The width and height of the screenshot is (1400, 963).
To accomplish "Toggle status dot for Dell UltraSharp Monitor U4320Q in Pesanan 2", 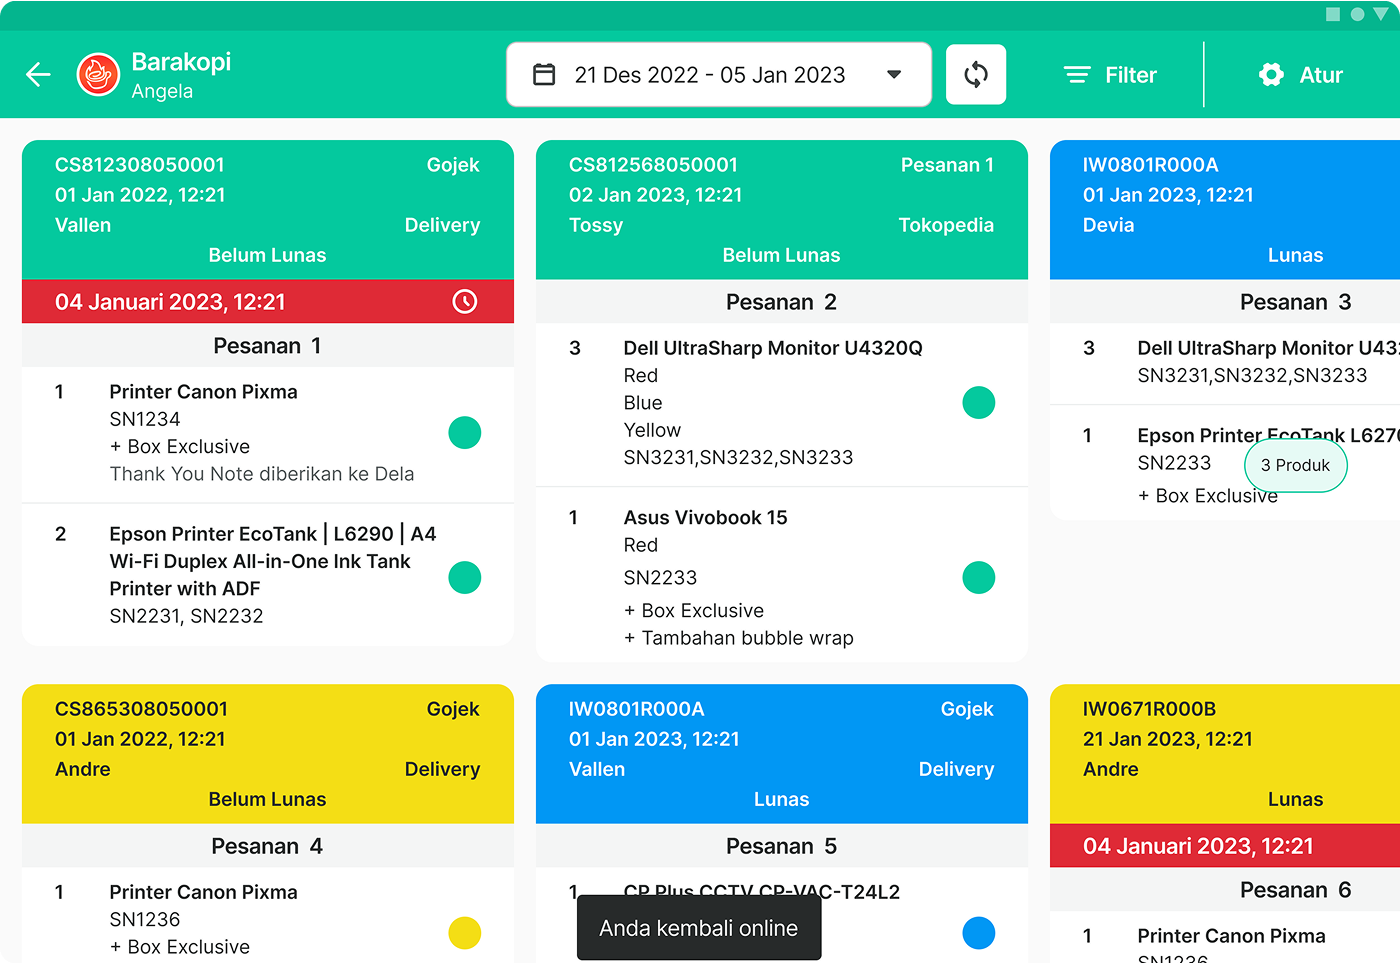I will coord(979,402).
